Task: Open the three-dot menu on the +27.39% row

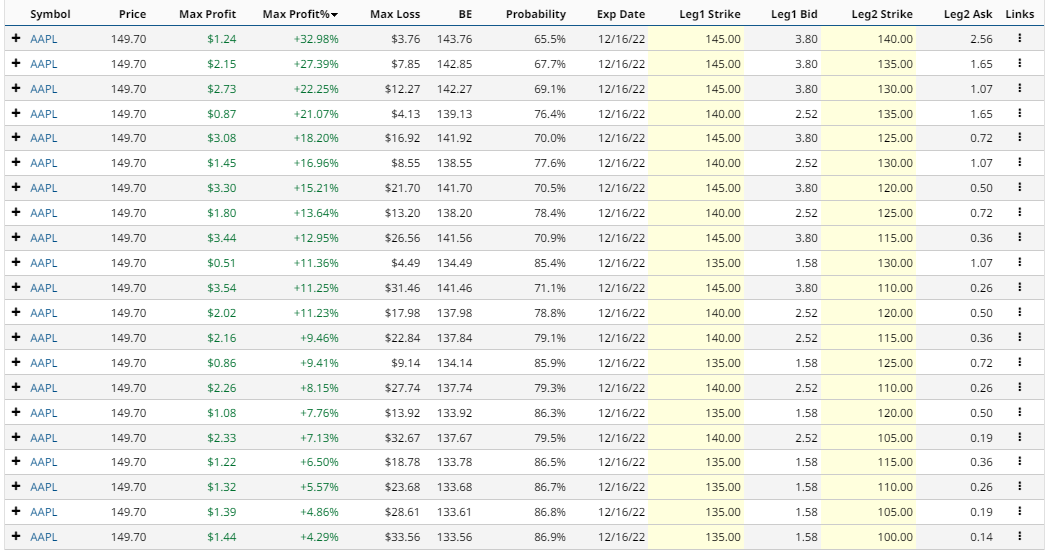Action: coord(1019,63)
